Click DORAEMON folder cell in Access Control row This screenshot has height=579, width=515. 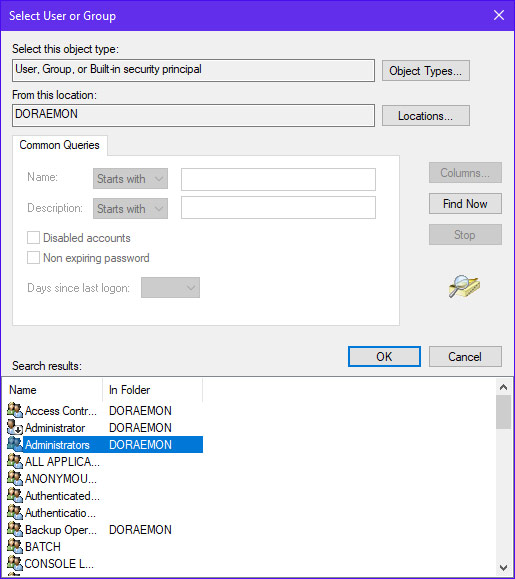[x=140, y=411]
